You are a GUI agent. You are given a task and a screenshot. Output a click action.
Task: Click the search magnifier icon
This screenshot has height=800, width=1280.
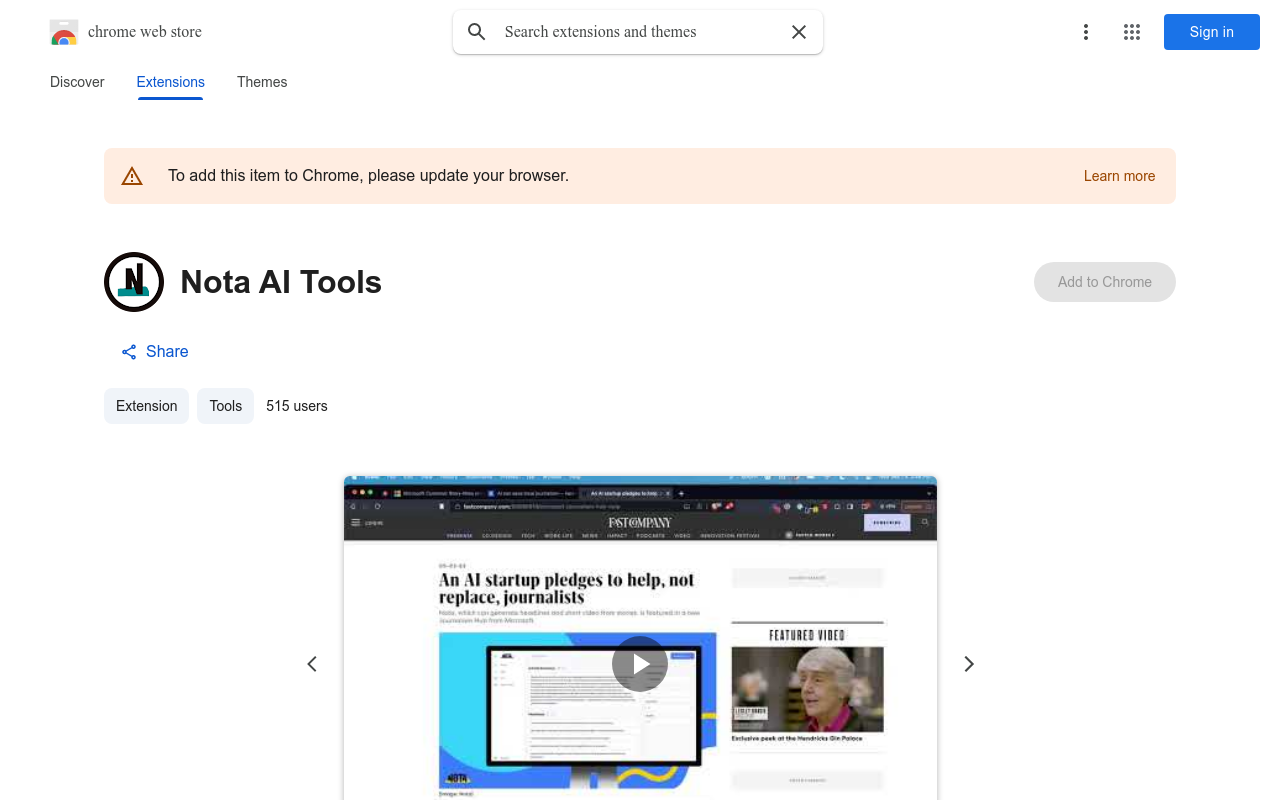click(477, 32)
